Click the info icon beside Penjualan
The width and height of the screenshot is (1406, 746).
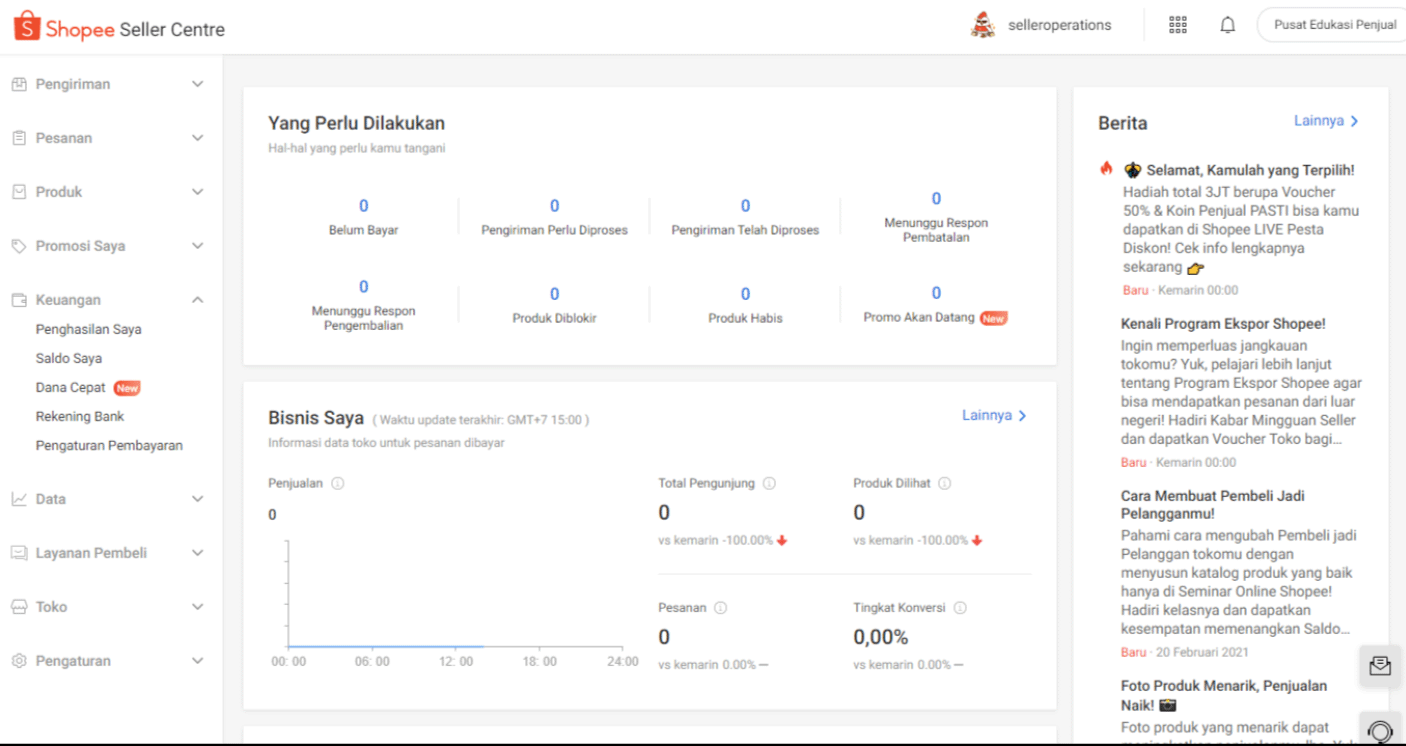pyautogui.click(x=338, y=484)
